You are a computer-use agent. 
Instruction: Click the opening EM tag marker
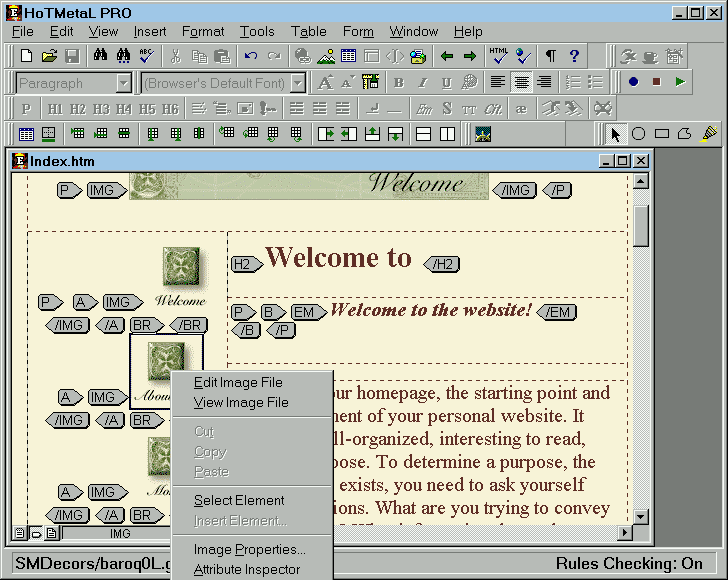pos(309,312)
